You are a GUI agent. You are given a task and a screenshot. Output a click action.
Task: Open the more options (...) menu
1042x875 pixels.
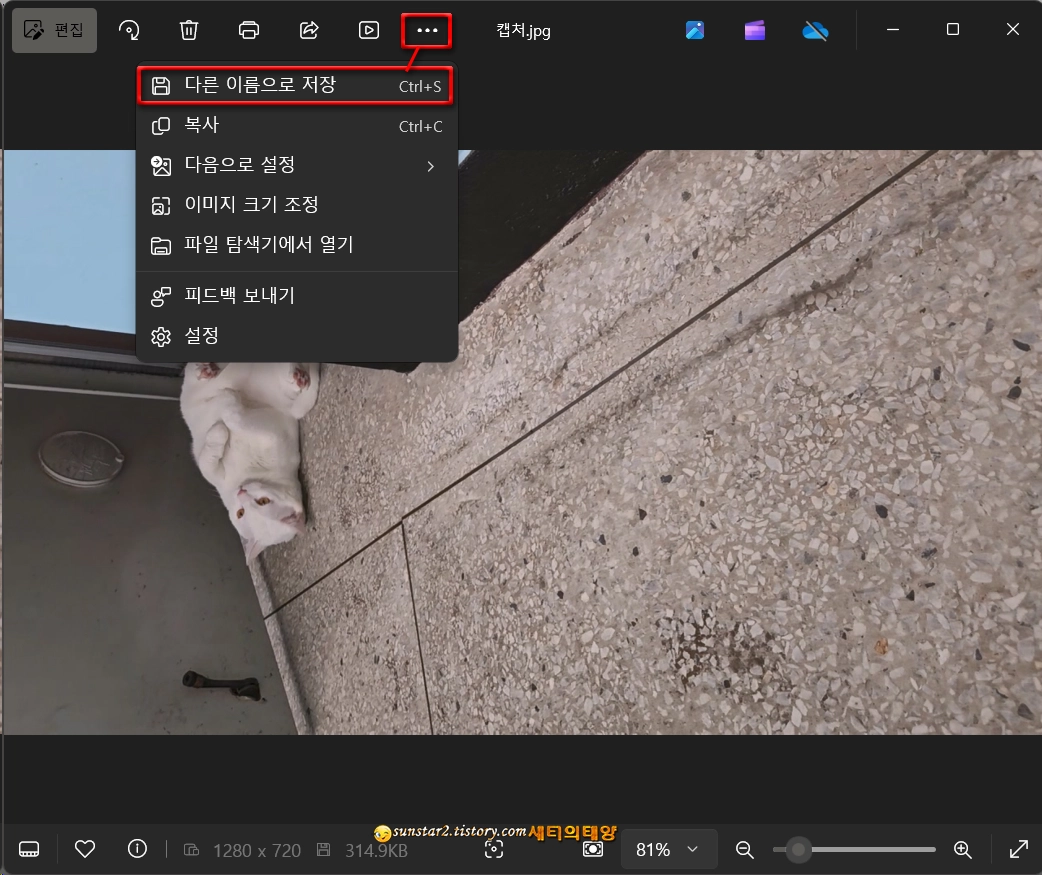[x=427, y=29]
